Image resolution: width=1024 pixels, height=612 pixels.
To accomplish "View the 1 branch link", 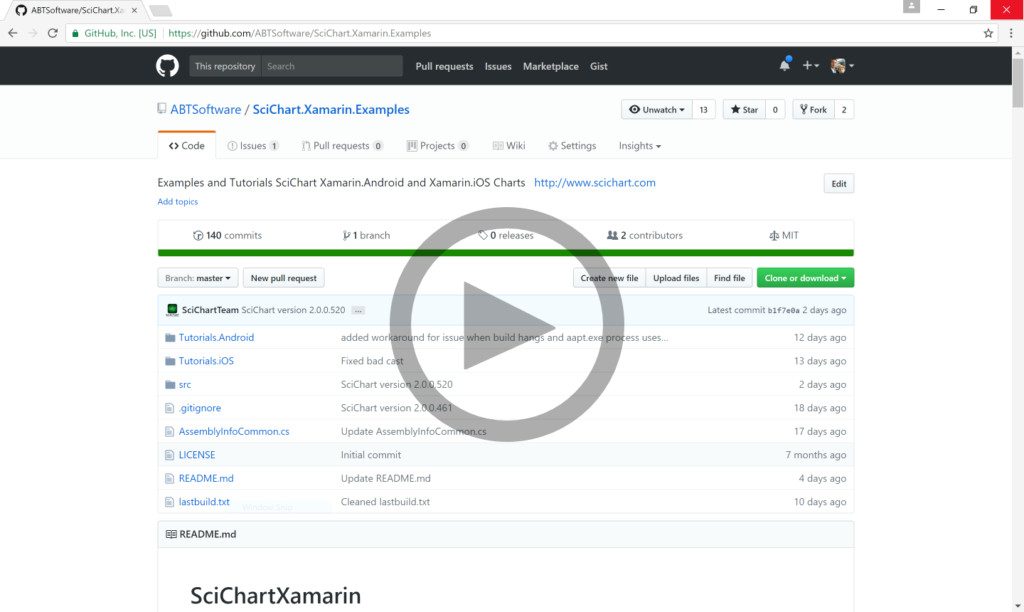I will click(x=366, y=235).
